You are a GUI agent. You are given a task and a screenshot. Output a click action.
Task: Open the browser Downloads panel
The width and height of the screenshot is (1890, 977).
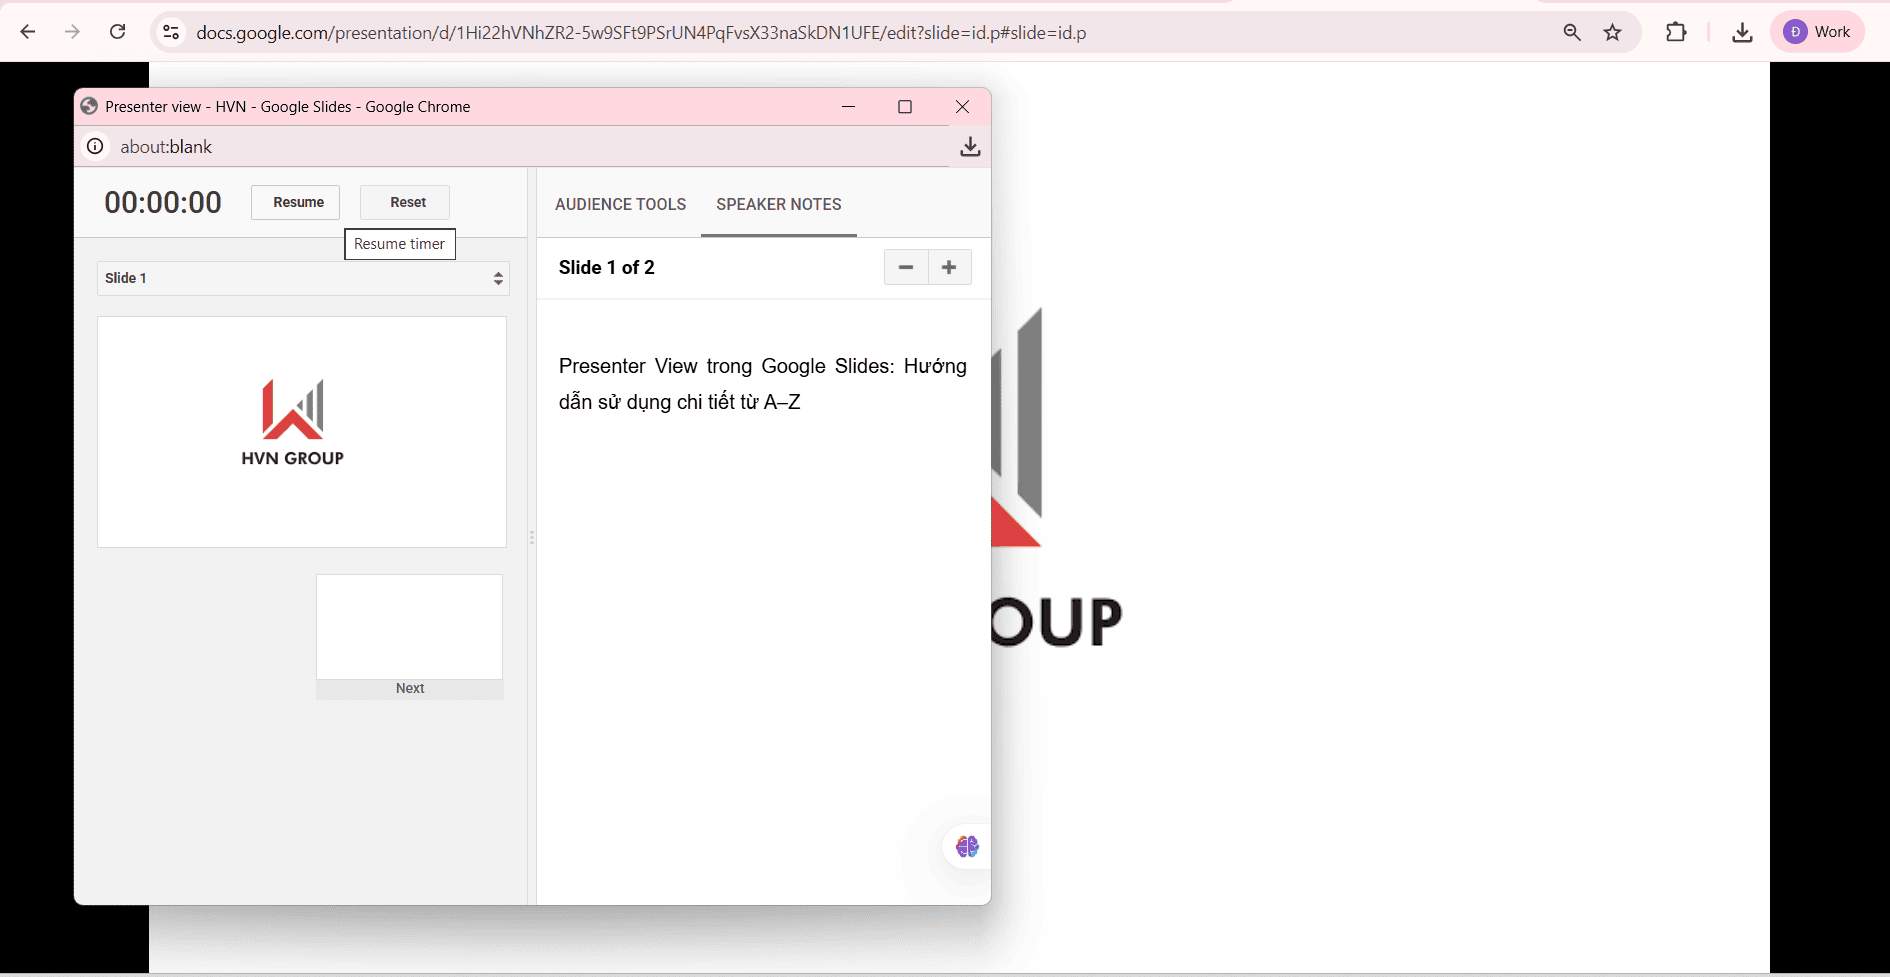pyautogui.click(x=1742, y=31)
